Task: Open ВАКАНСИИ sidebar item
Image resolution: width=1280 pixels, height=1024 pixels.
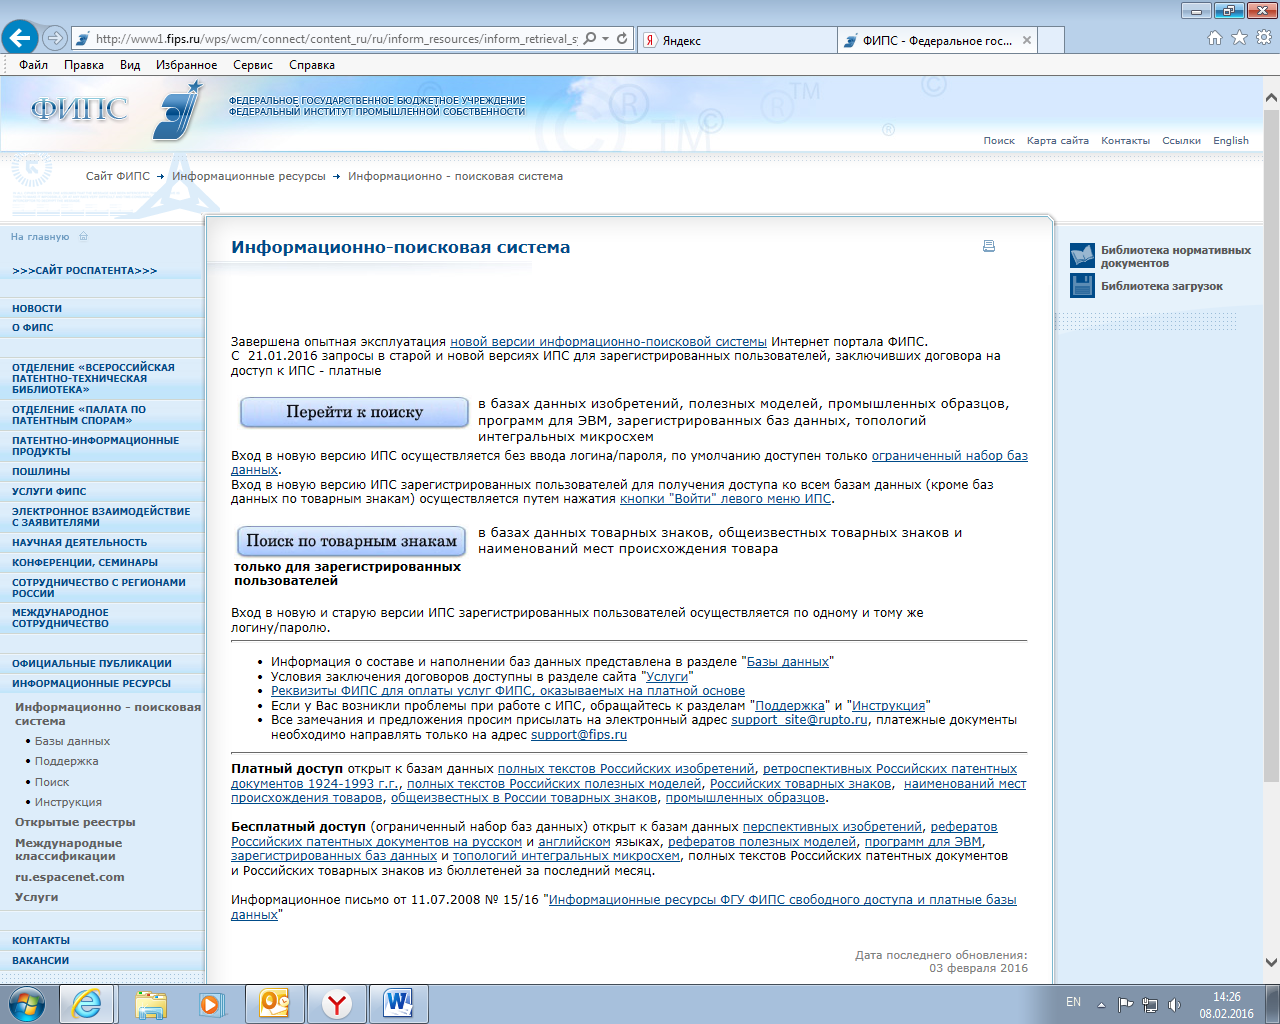Action: [41, 961]
